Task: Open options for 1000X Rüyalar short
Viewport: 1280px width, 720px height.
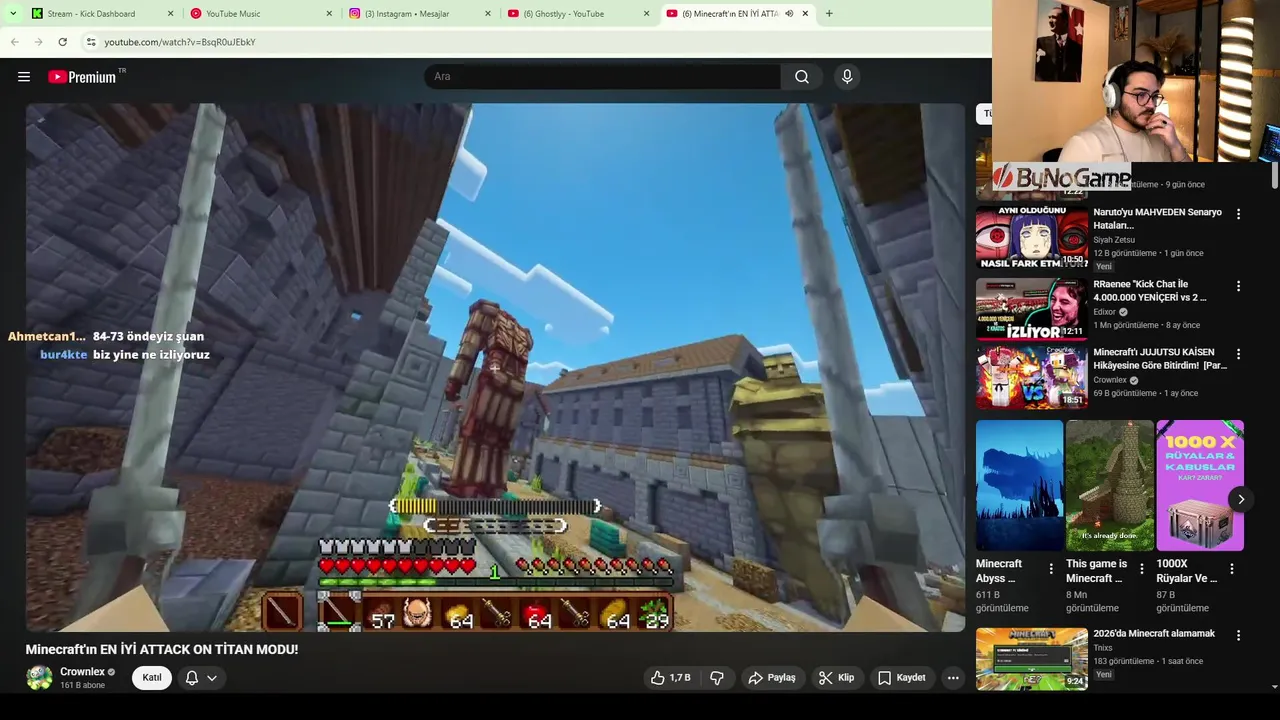Action: point(1232,568)
